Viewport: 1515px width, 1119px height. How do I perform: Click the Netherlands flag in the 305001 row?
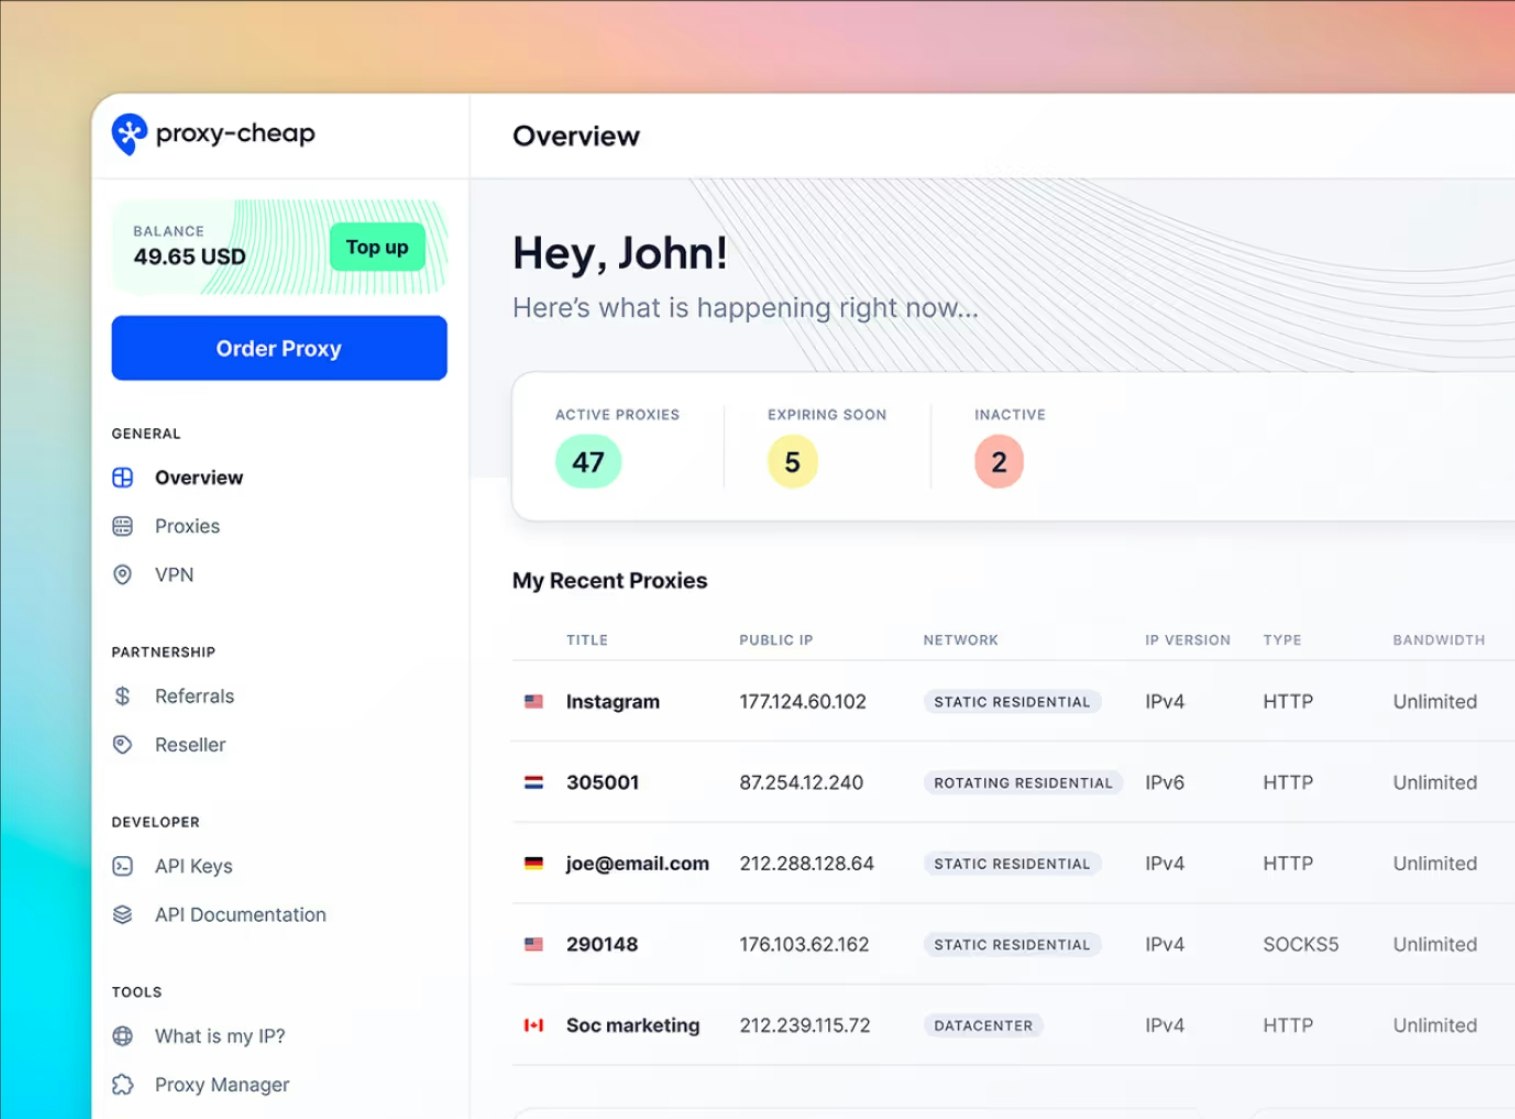[534, 783]
